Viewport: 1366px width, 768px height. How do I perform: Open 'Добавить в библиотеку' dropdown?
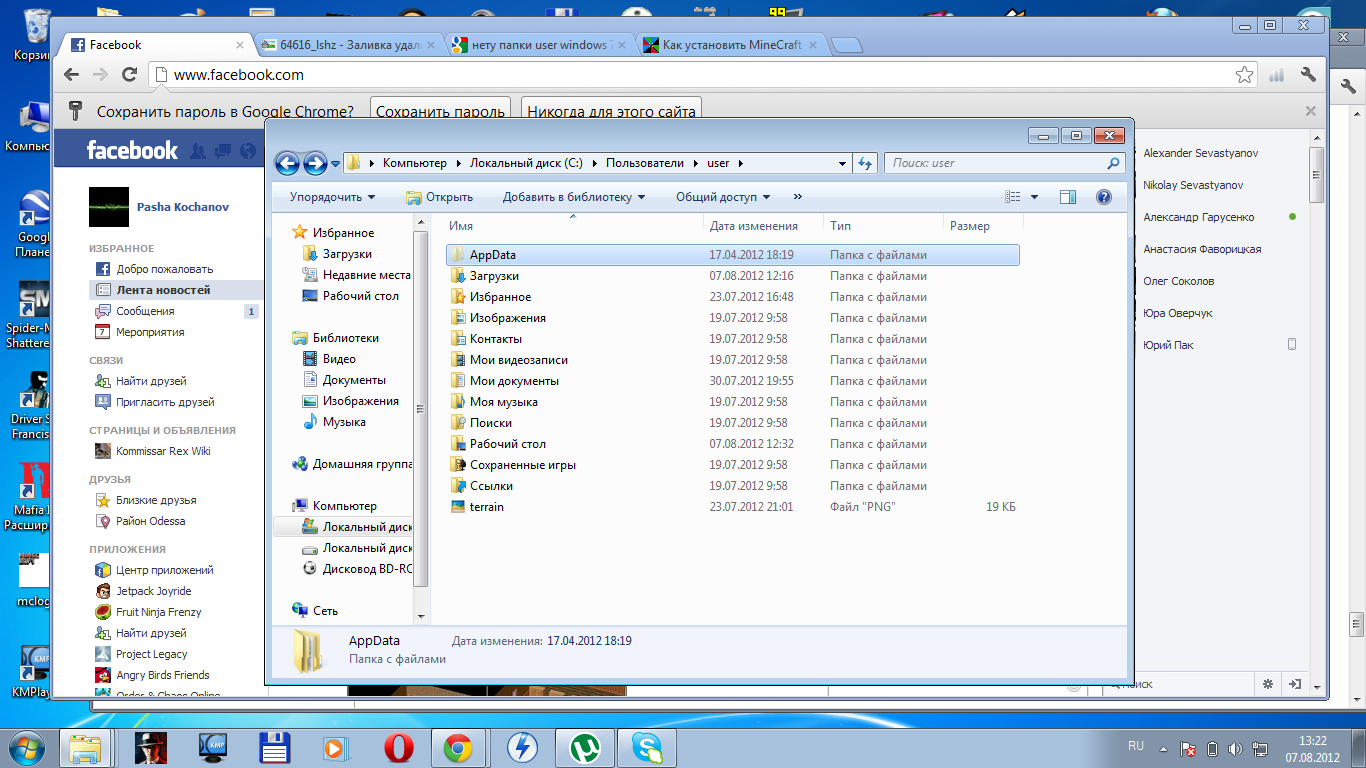pyautogui.click(x=574, y=197)
